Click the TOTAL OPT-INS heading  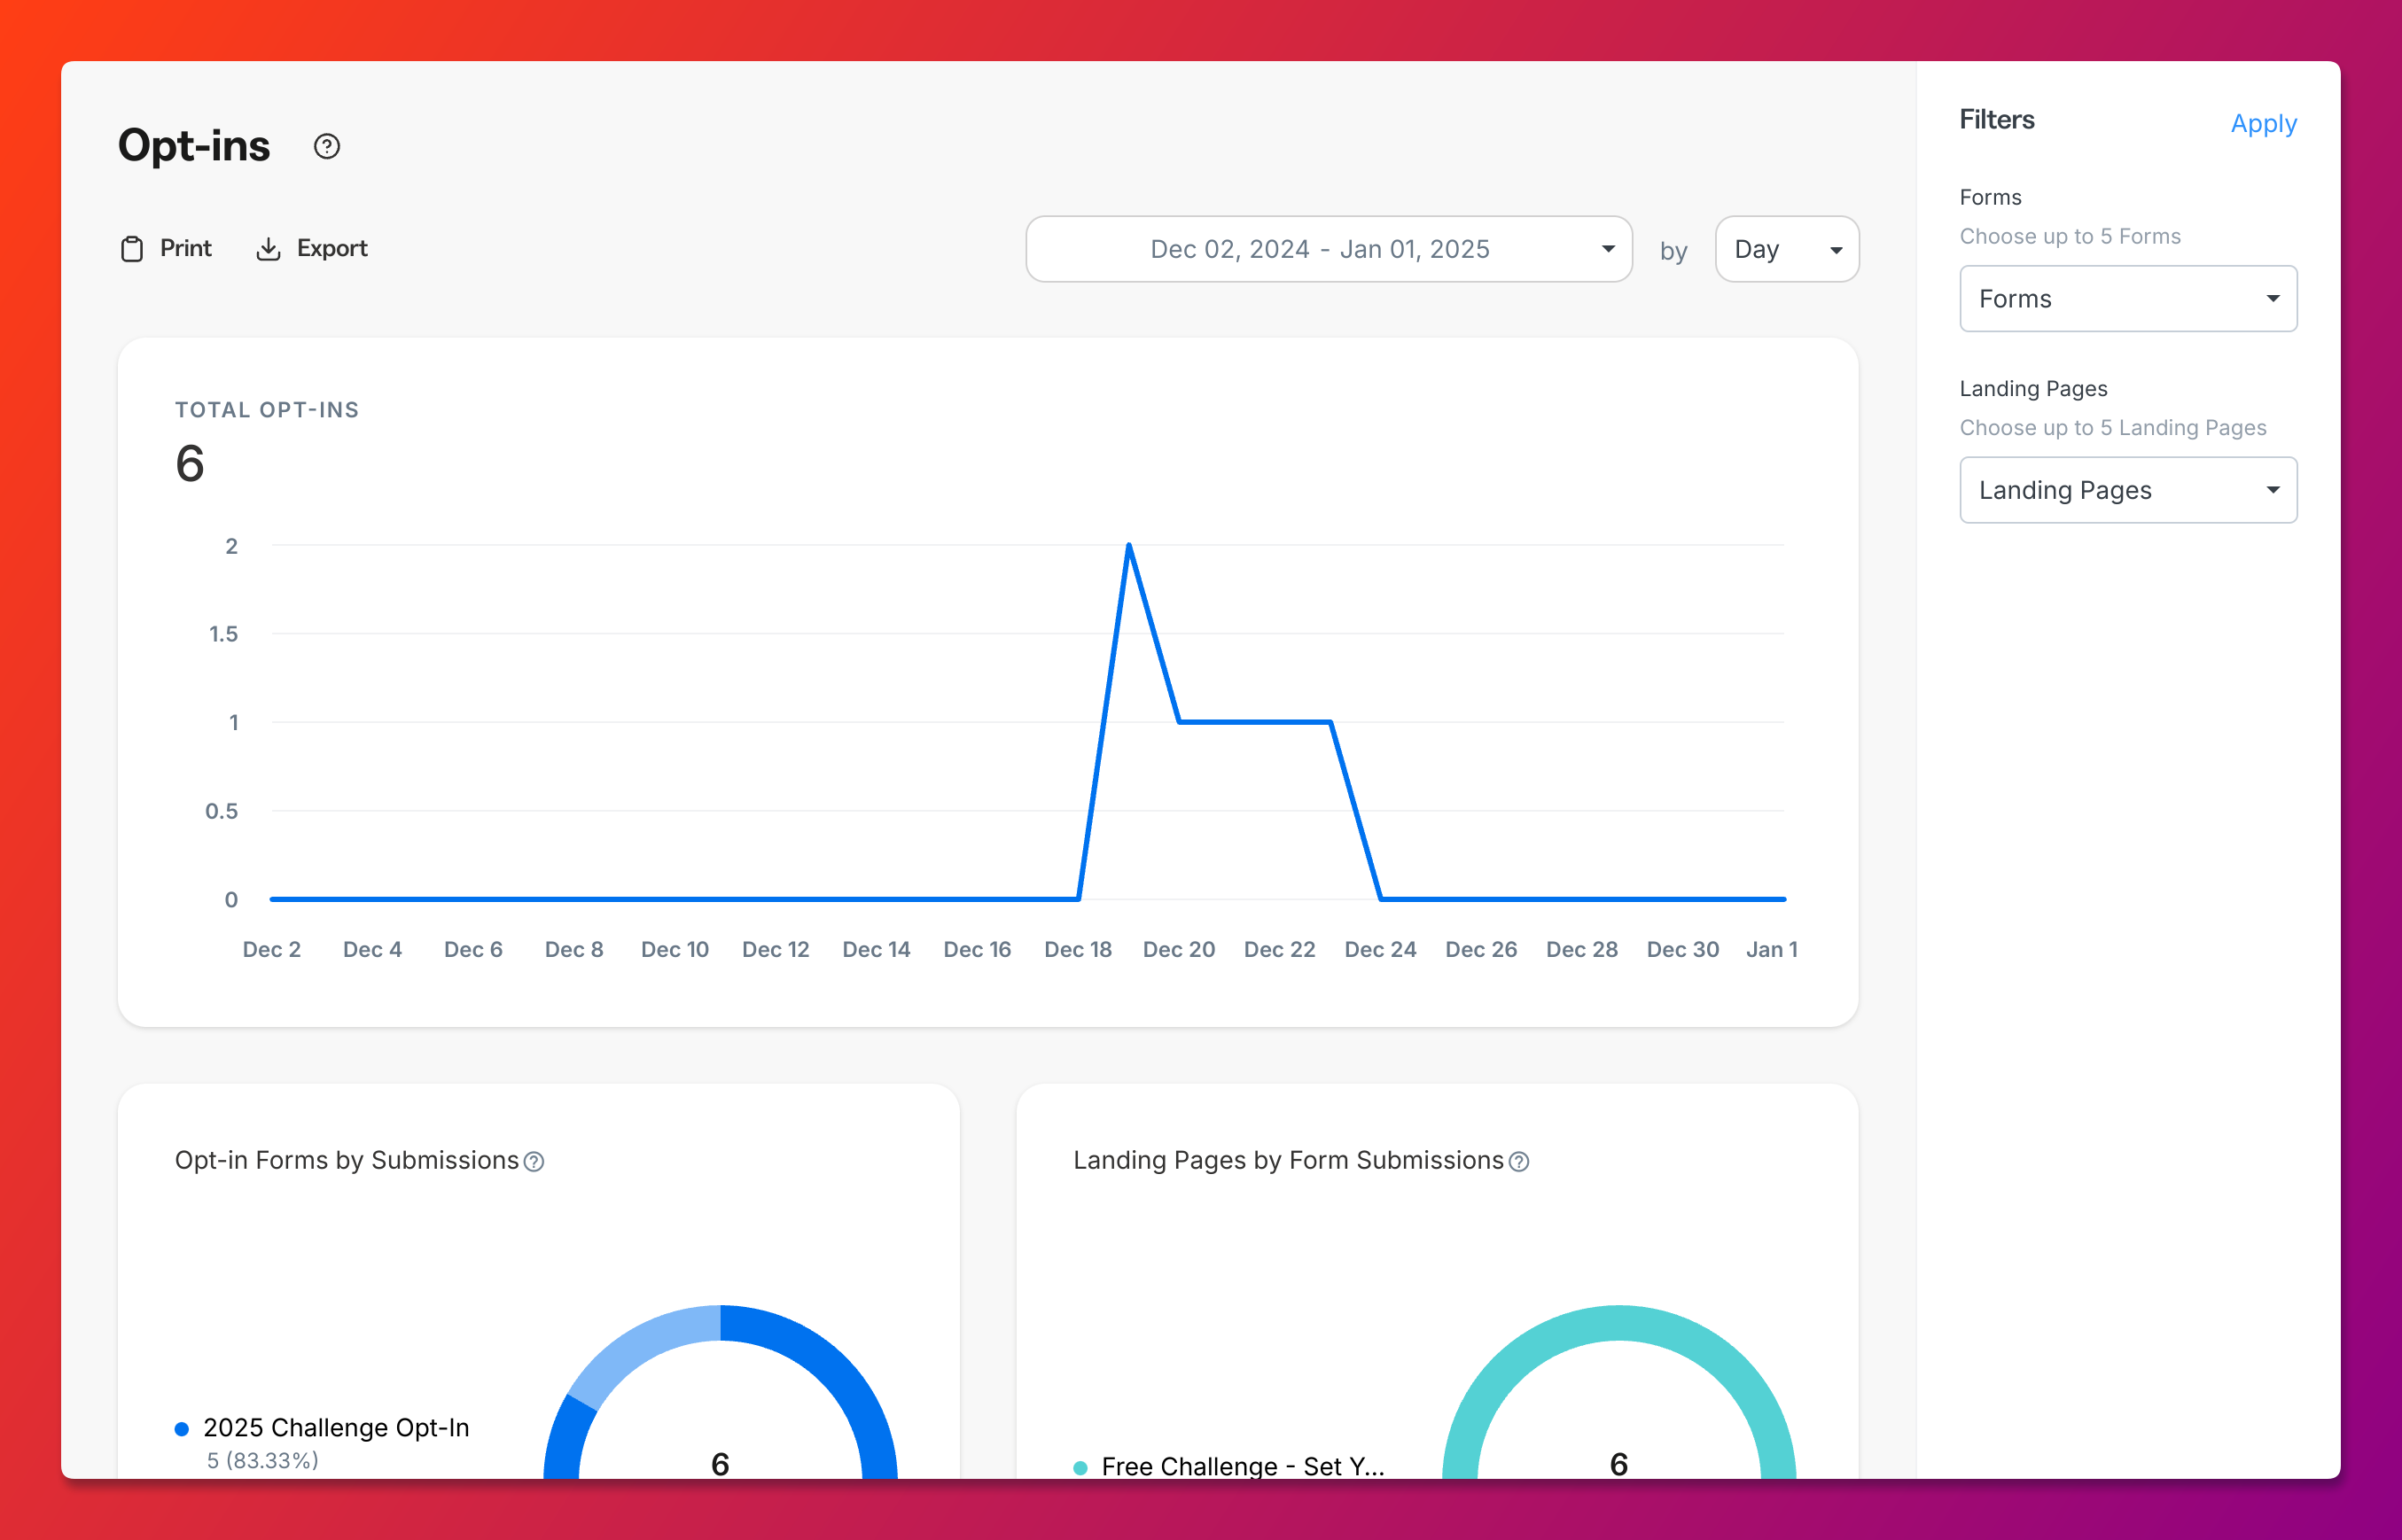pyautogui.click(x=267, y=410)
